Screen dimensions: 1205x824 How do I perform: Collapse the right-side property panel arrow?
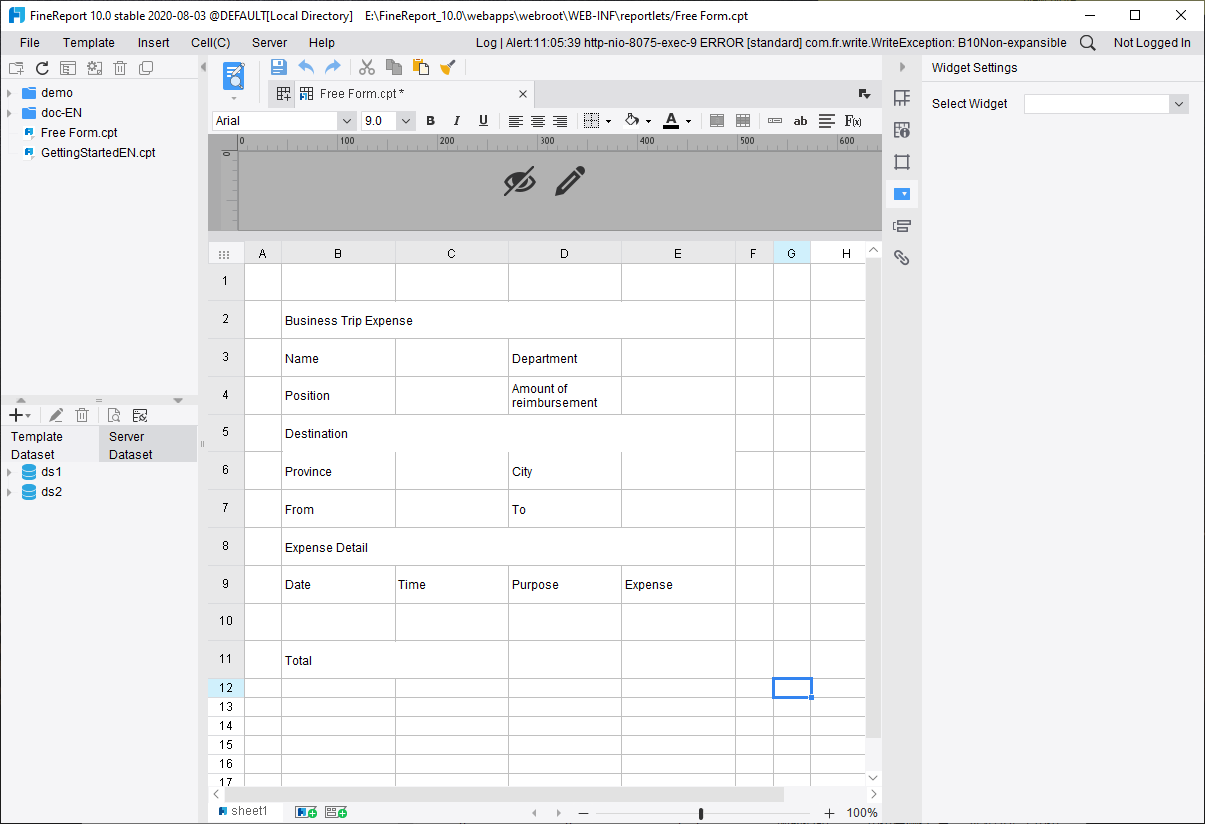(x=902, y=67)
